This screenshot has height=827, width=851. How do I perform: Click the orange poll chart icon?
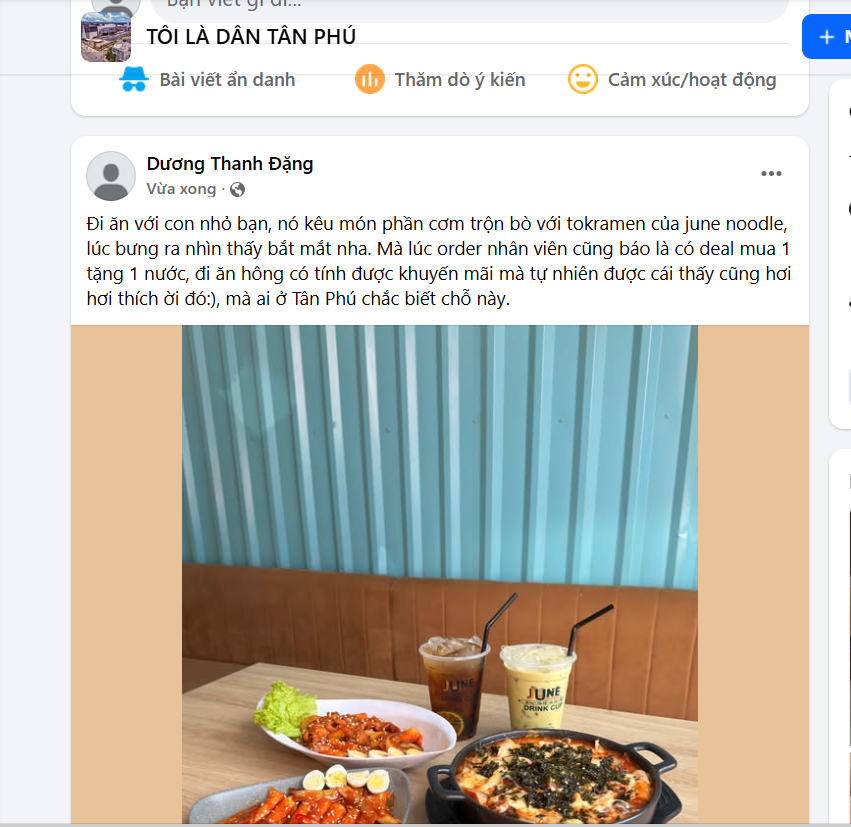point(370,79)
